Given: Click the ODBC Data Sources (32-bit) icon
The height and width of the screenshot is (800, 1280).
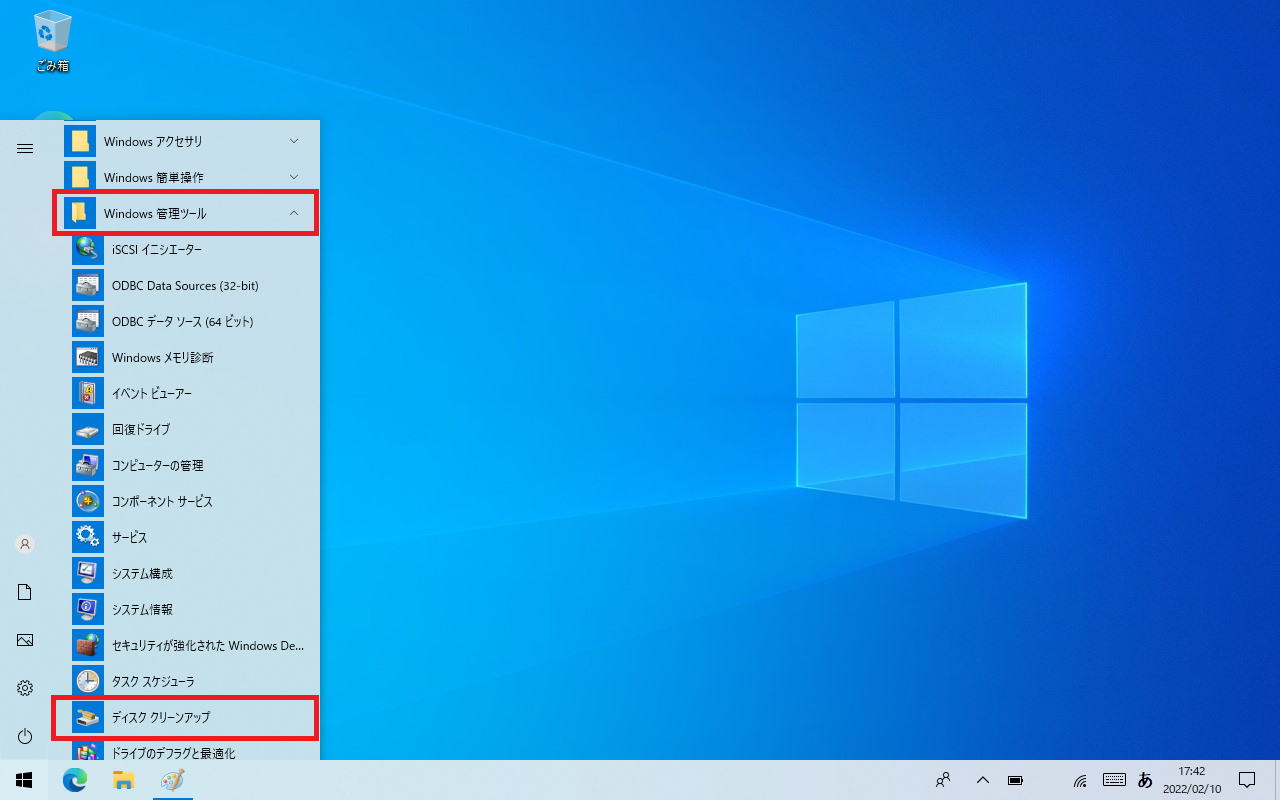Looking at the screenshot, I should click(x=88, y=285).
